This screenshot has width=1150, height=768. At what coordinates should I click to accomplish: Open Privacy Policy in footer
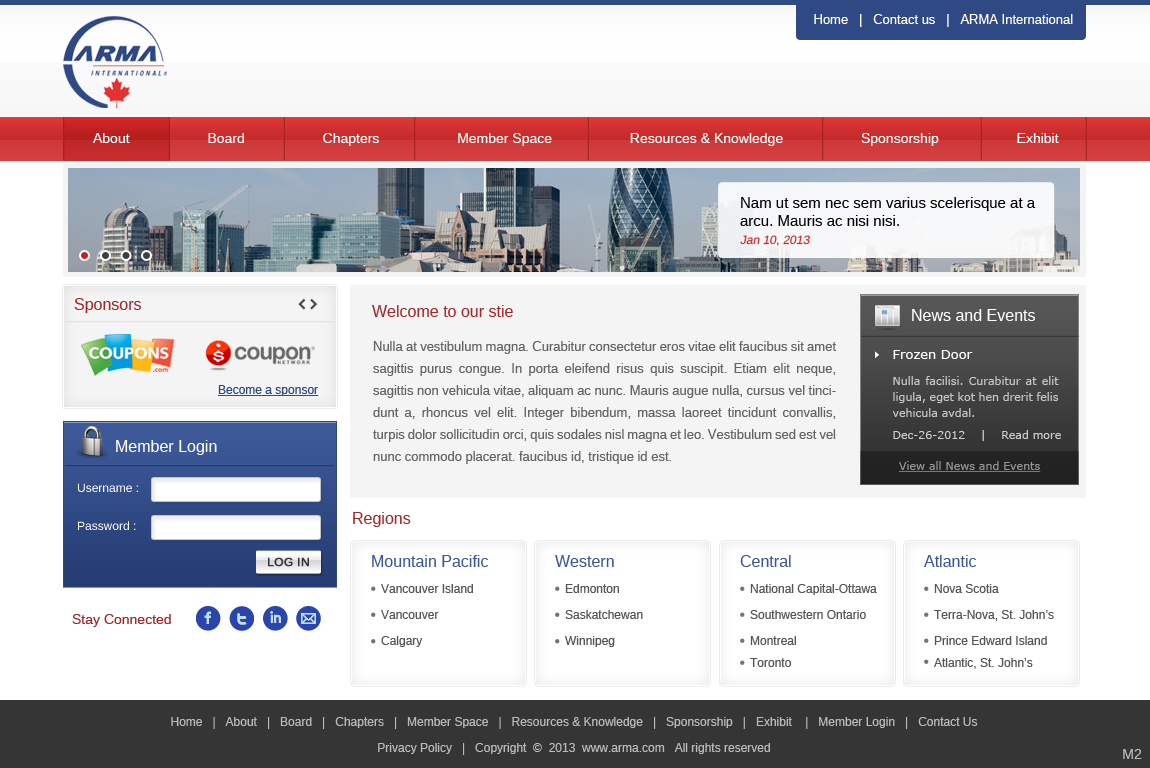(x=414, y=747)
